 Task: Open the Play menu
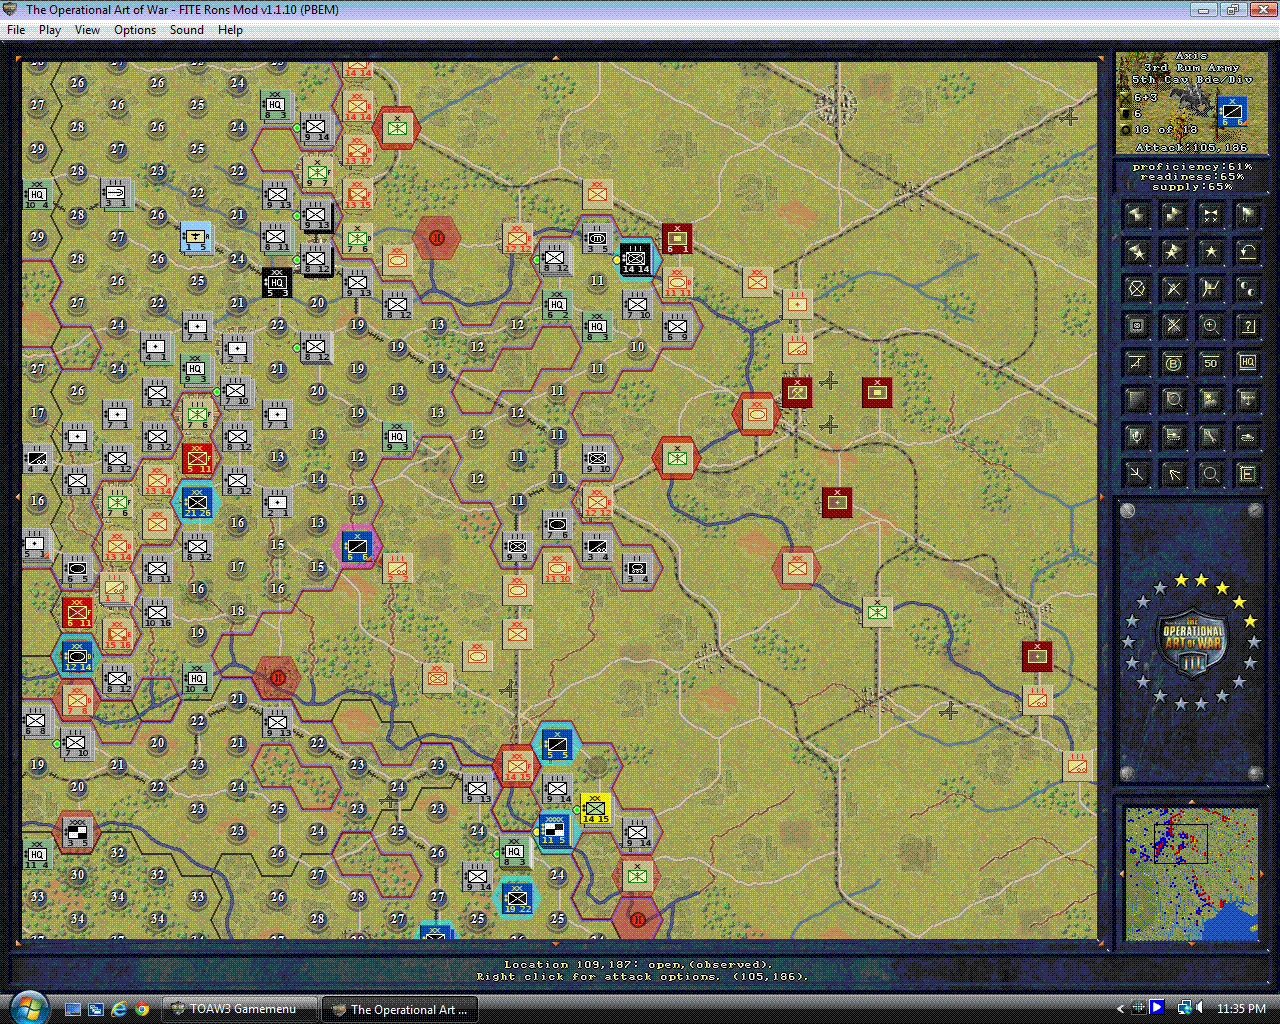(49, 30)
